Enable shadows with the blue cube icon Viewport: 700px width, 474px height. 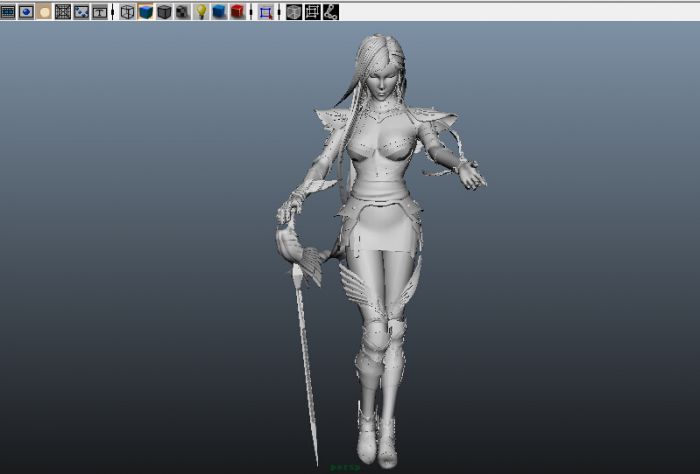click(219, 12)
